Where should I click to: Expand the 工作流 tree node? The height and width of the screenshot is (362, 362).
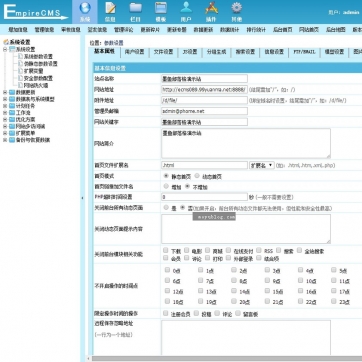(x=5, y=113)
